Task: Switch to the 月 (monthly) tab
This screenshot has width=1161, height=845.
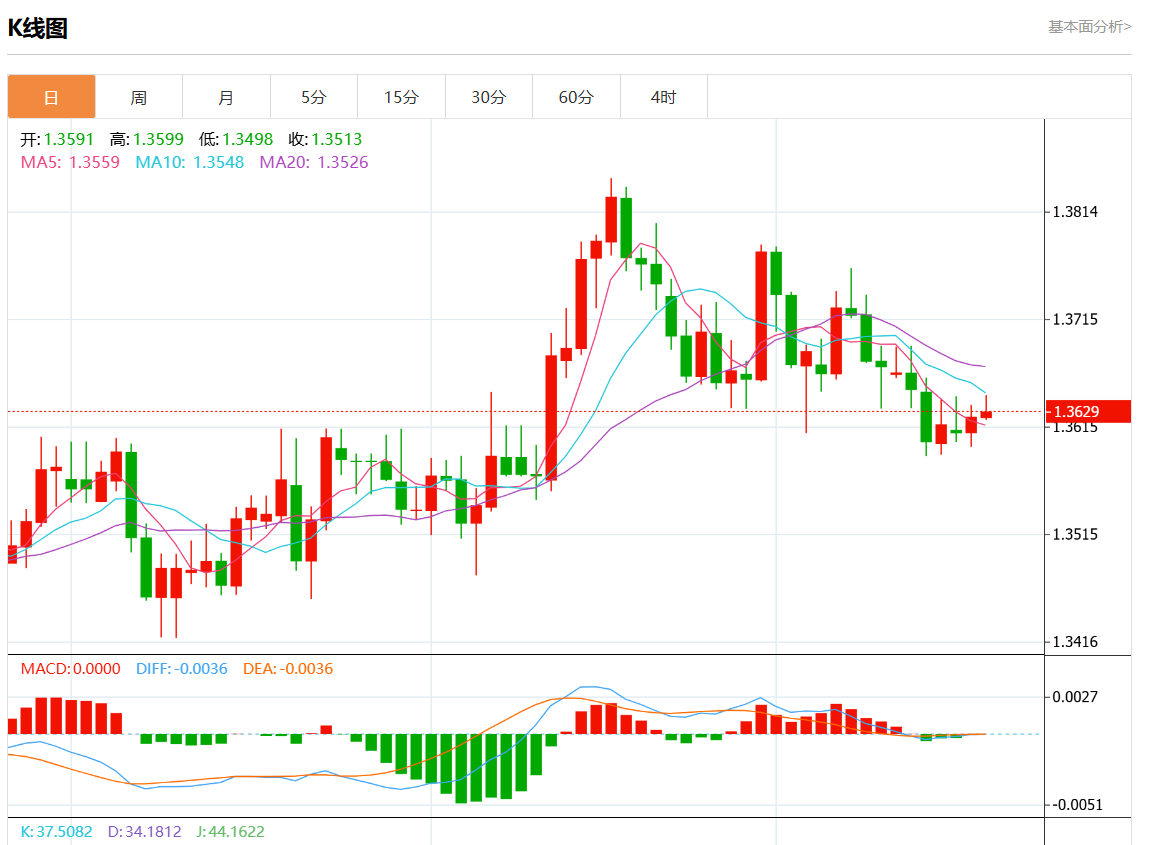Action: click(x=226, y=97)
